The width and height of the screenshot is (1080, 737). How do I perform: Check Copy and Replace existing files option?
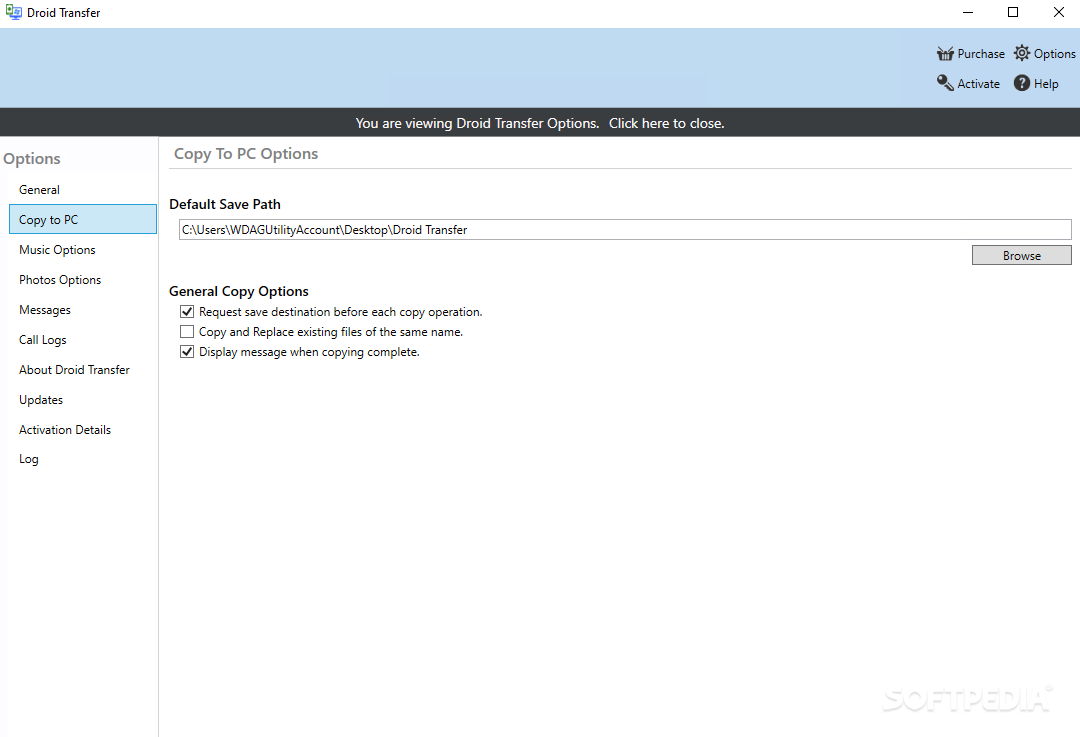(x=187, y=331)
